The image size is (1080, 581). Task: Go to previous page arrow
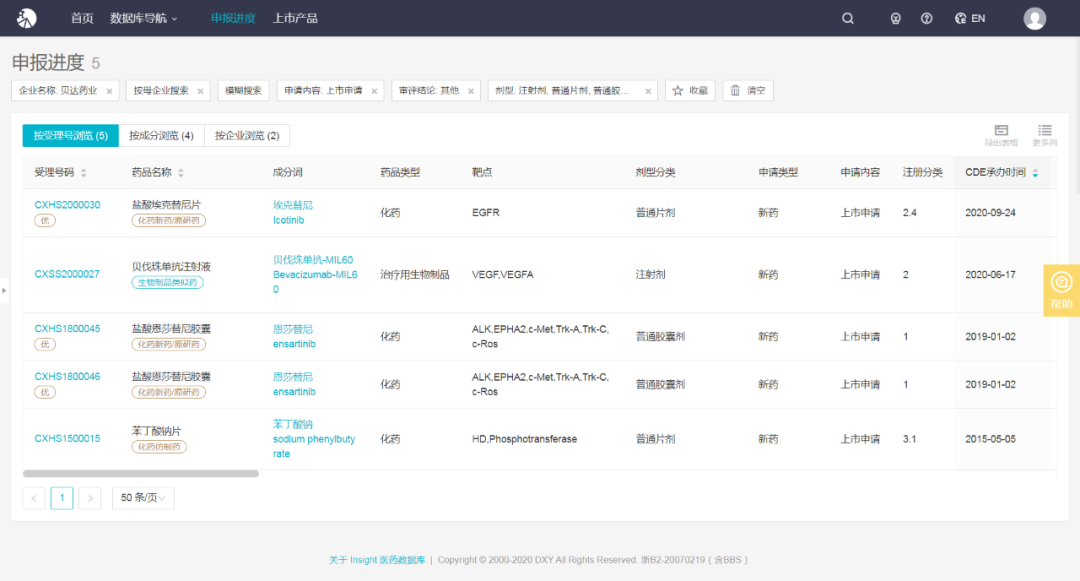point(34,498)
